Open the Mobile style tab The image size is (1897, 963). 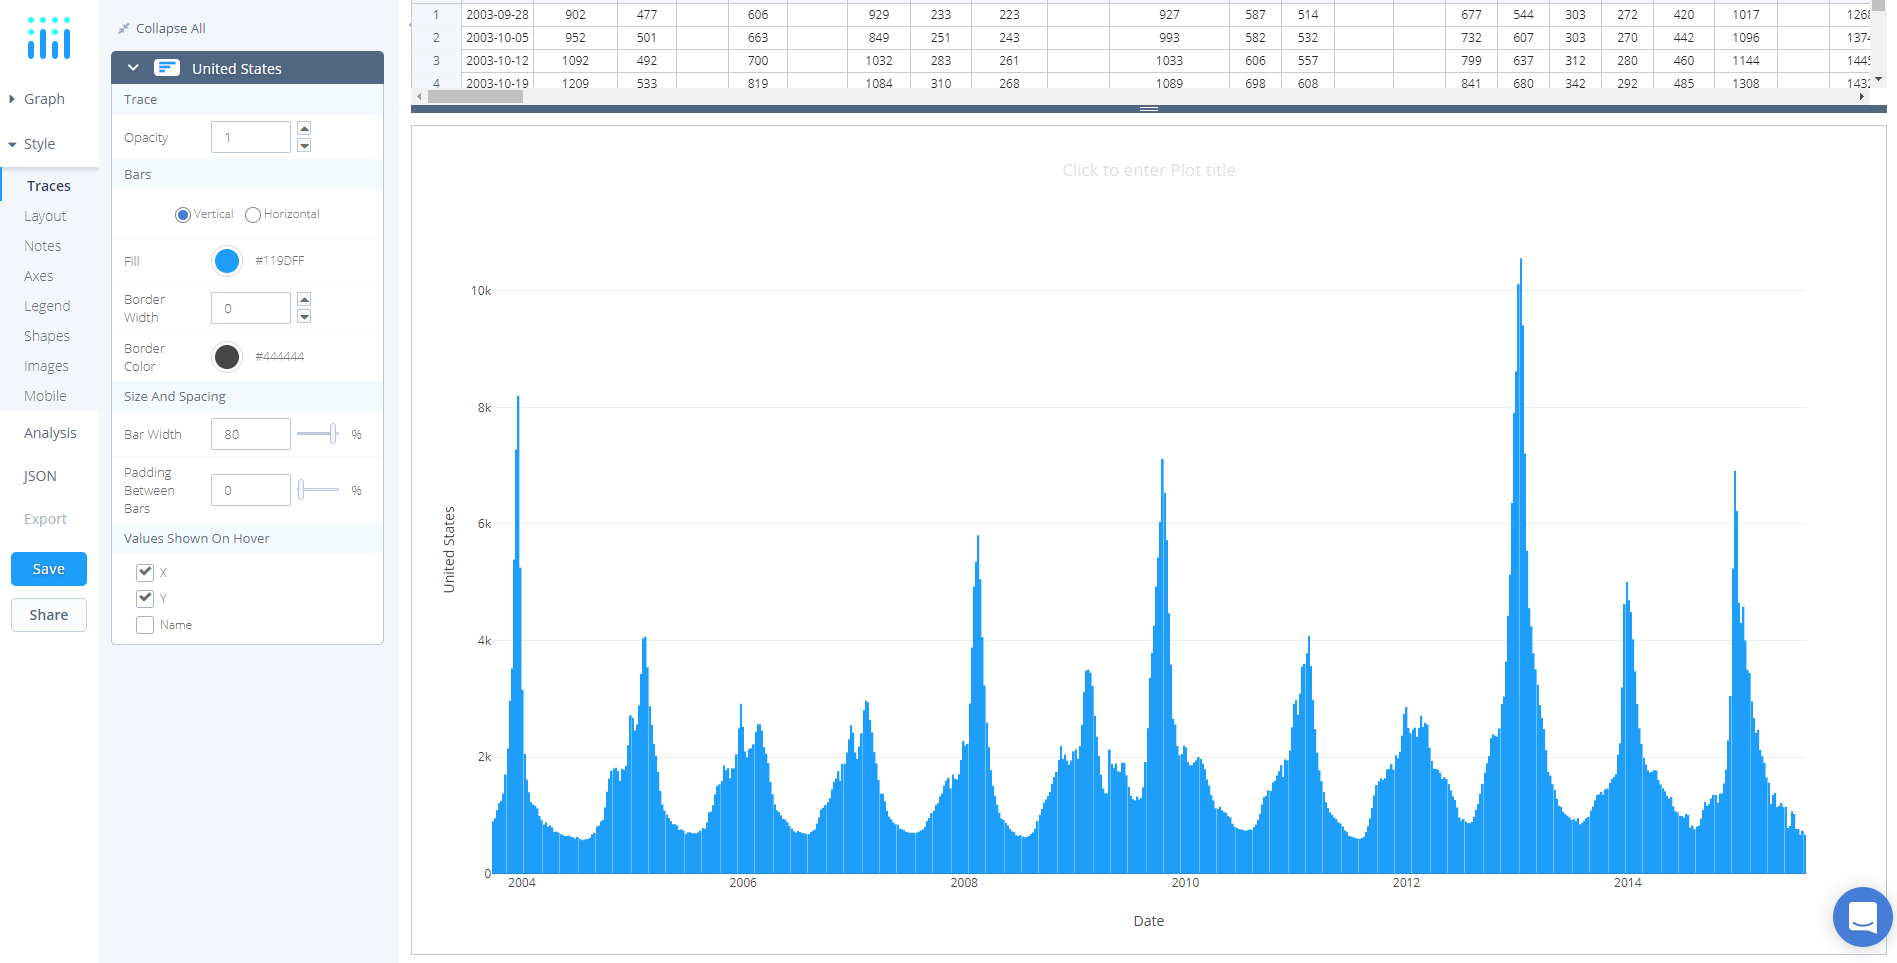click(x=45, y=396)
